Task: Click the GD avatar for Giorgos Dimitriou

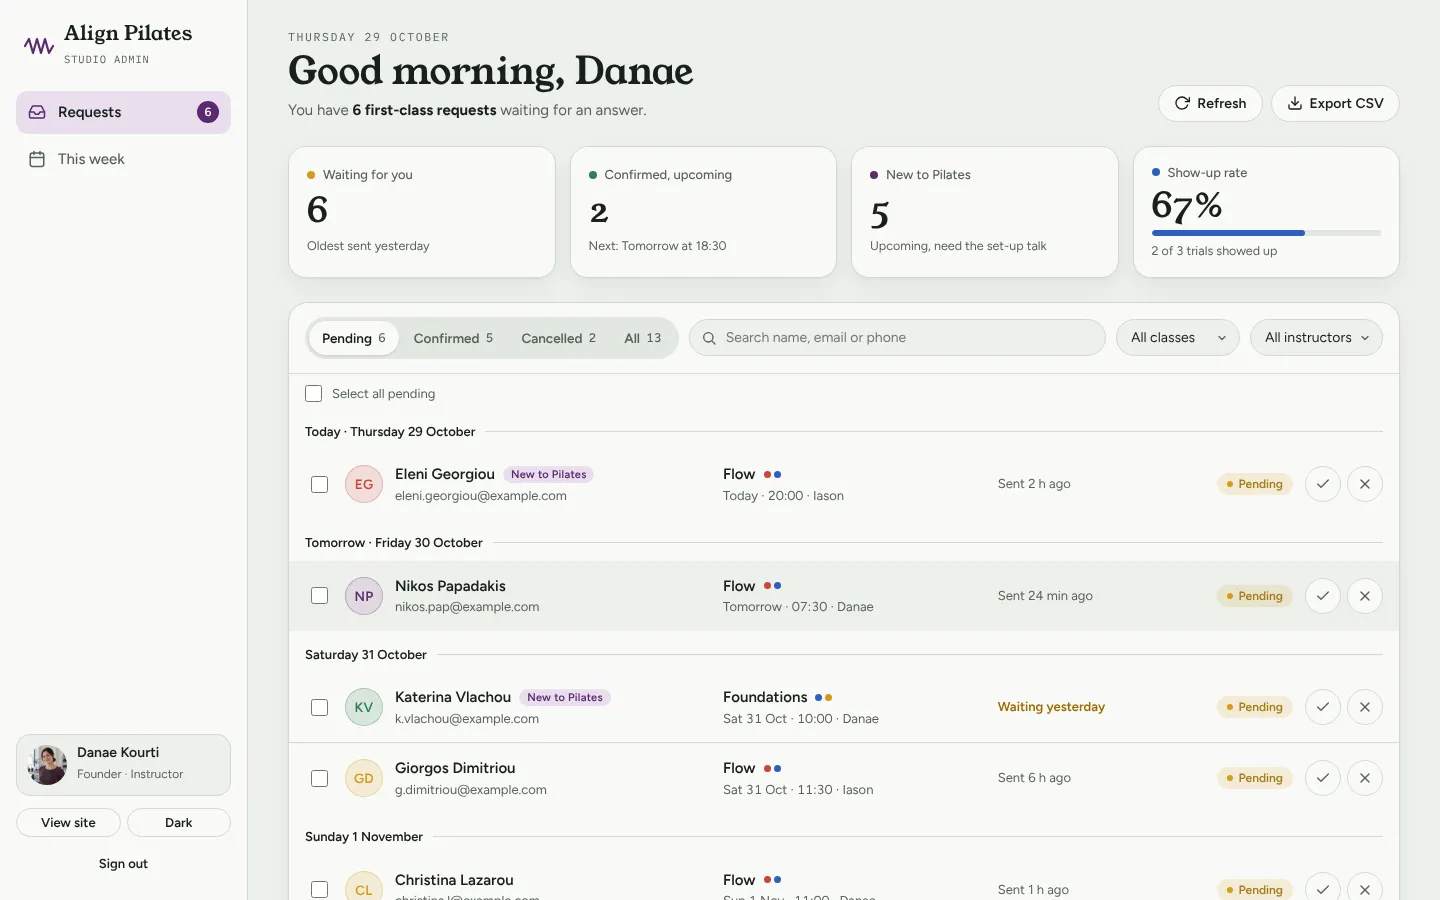Action: tap(364, 778)
